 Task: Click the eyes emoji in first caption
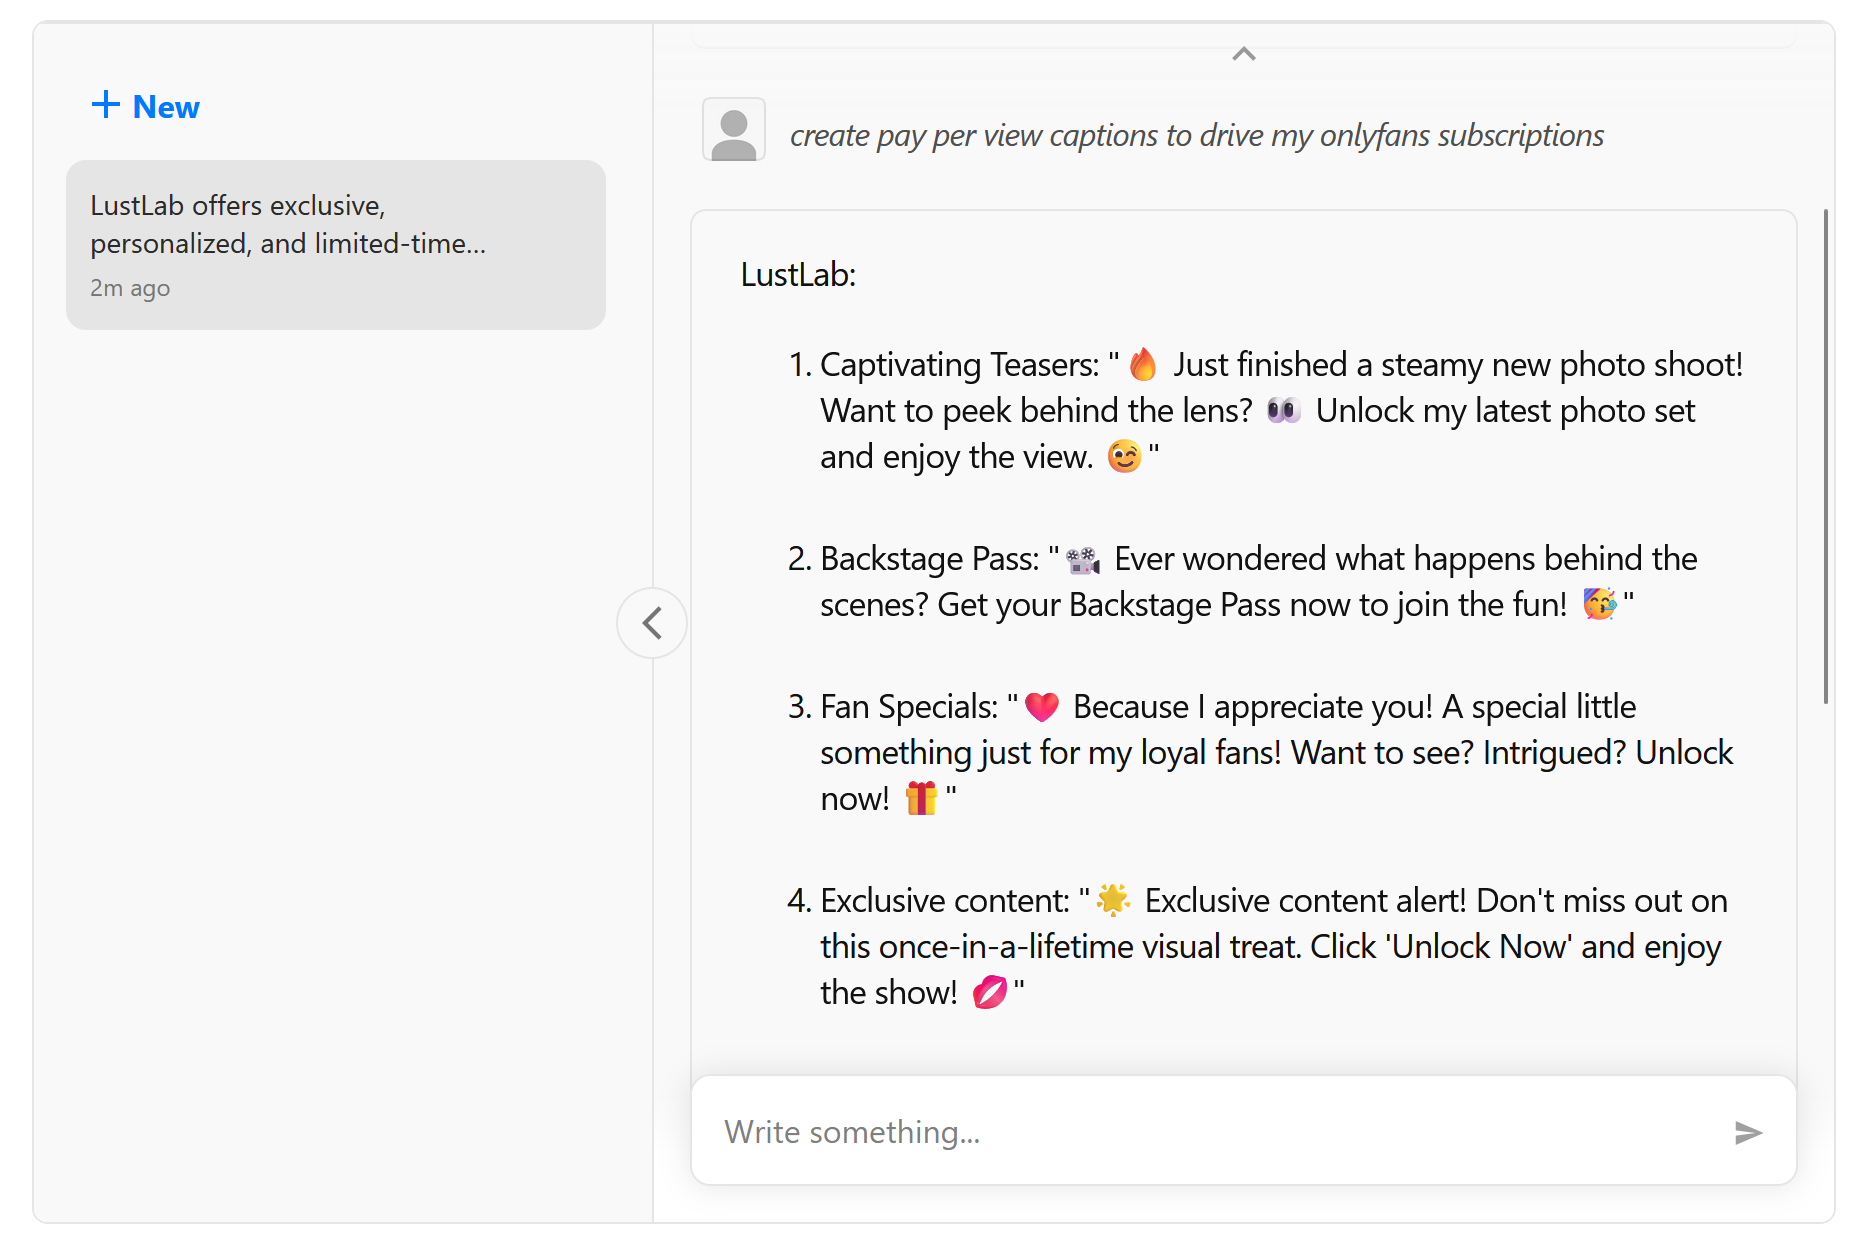click(x=1283, y=411)
